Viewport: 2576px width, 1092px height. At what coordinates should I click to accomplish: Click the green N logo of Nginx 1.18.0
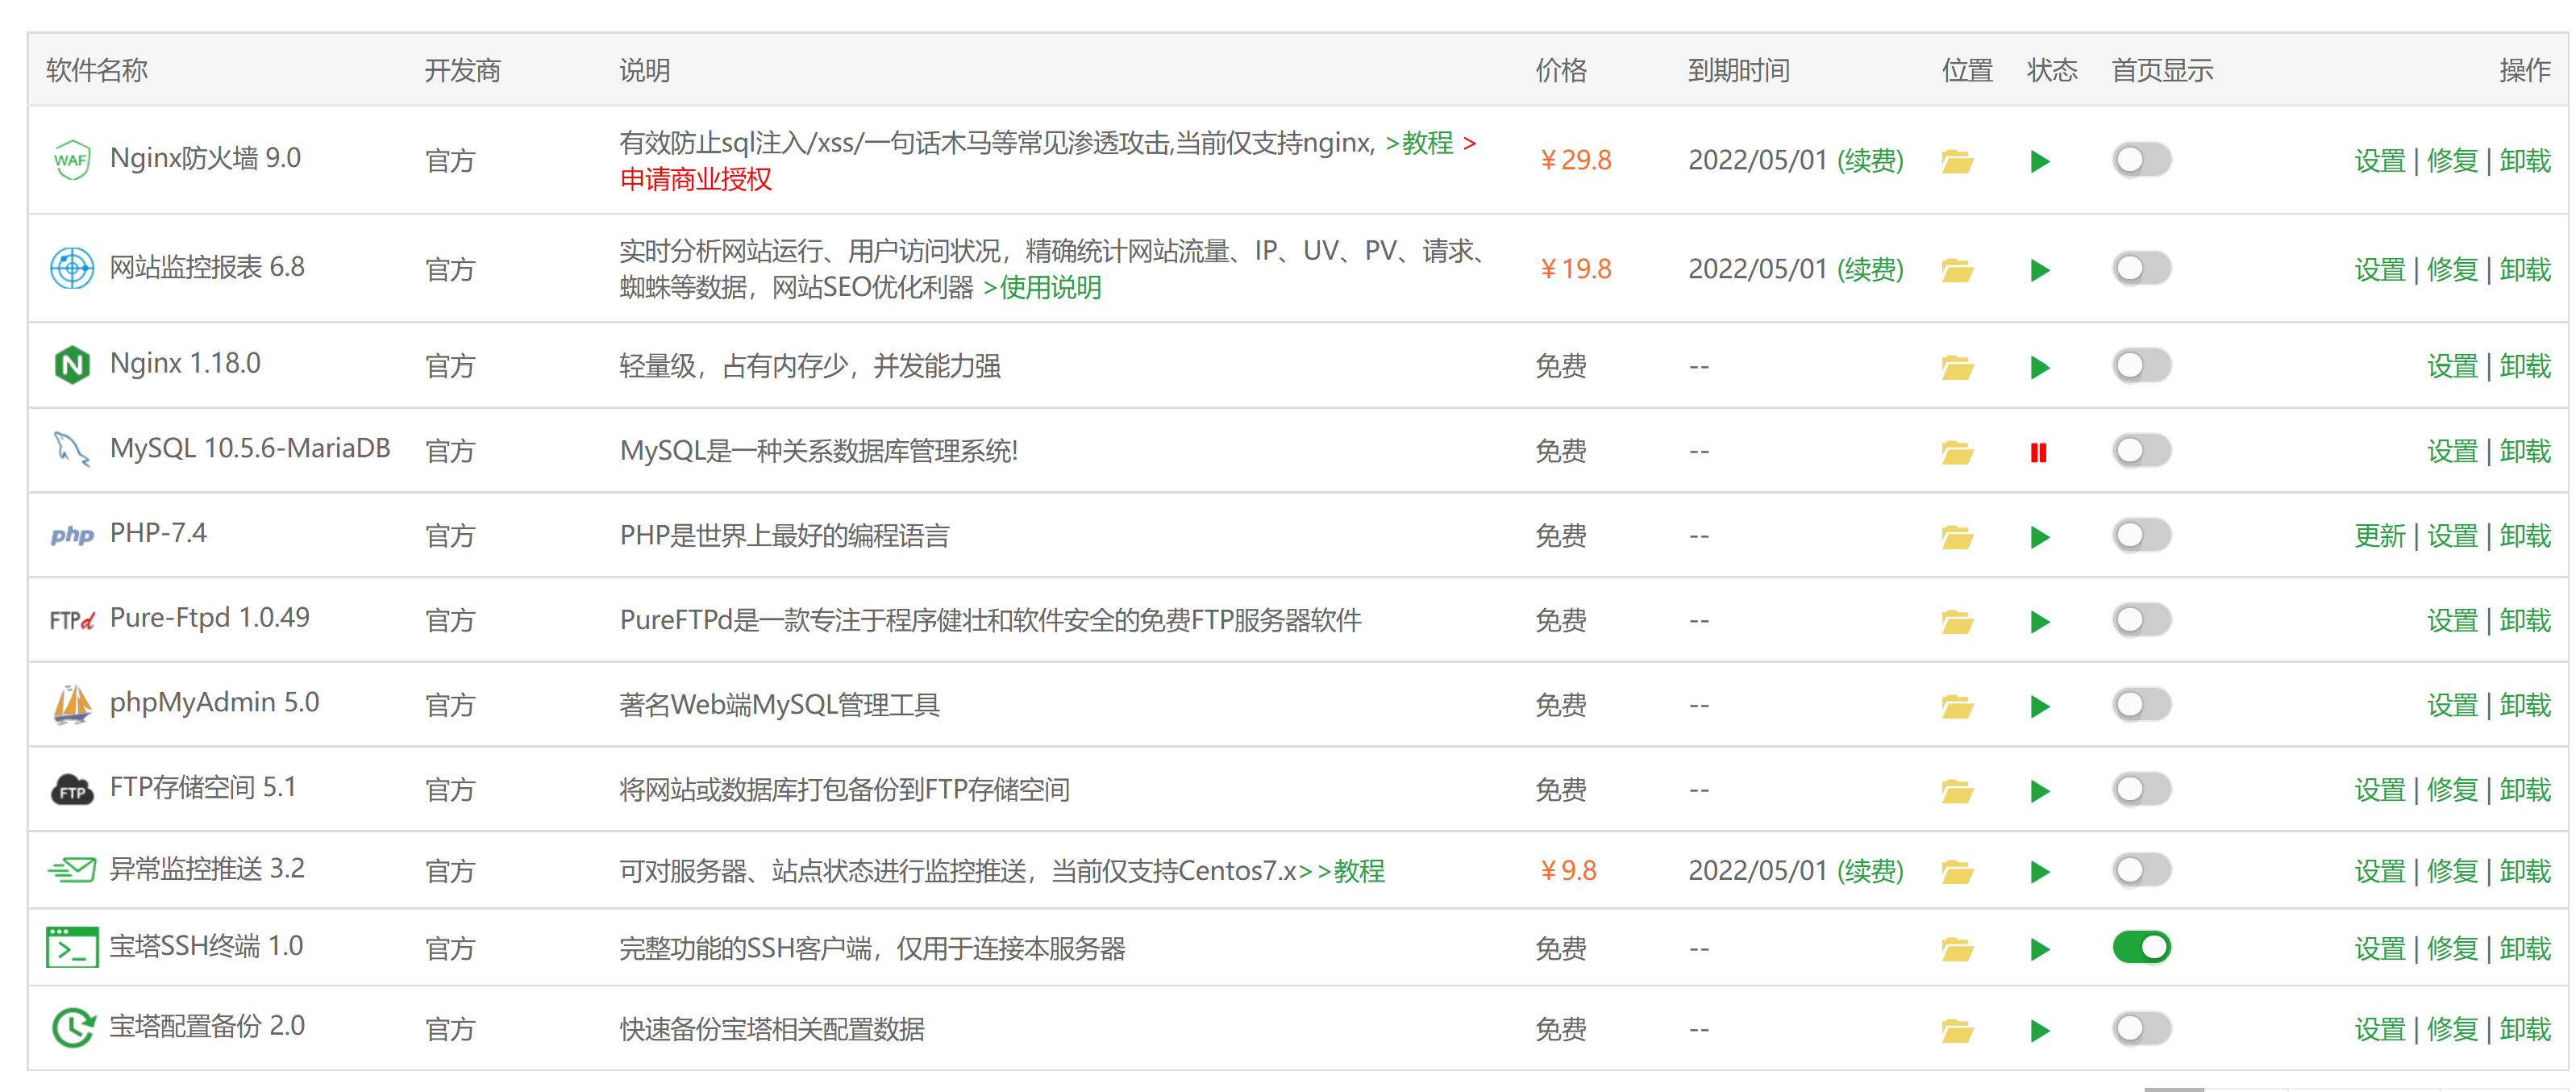[x=72, y=365]
